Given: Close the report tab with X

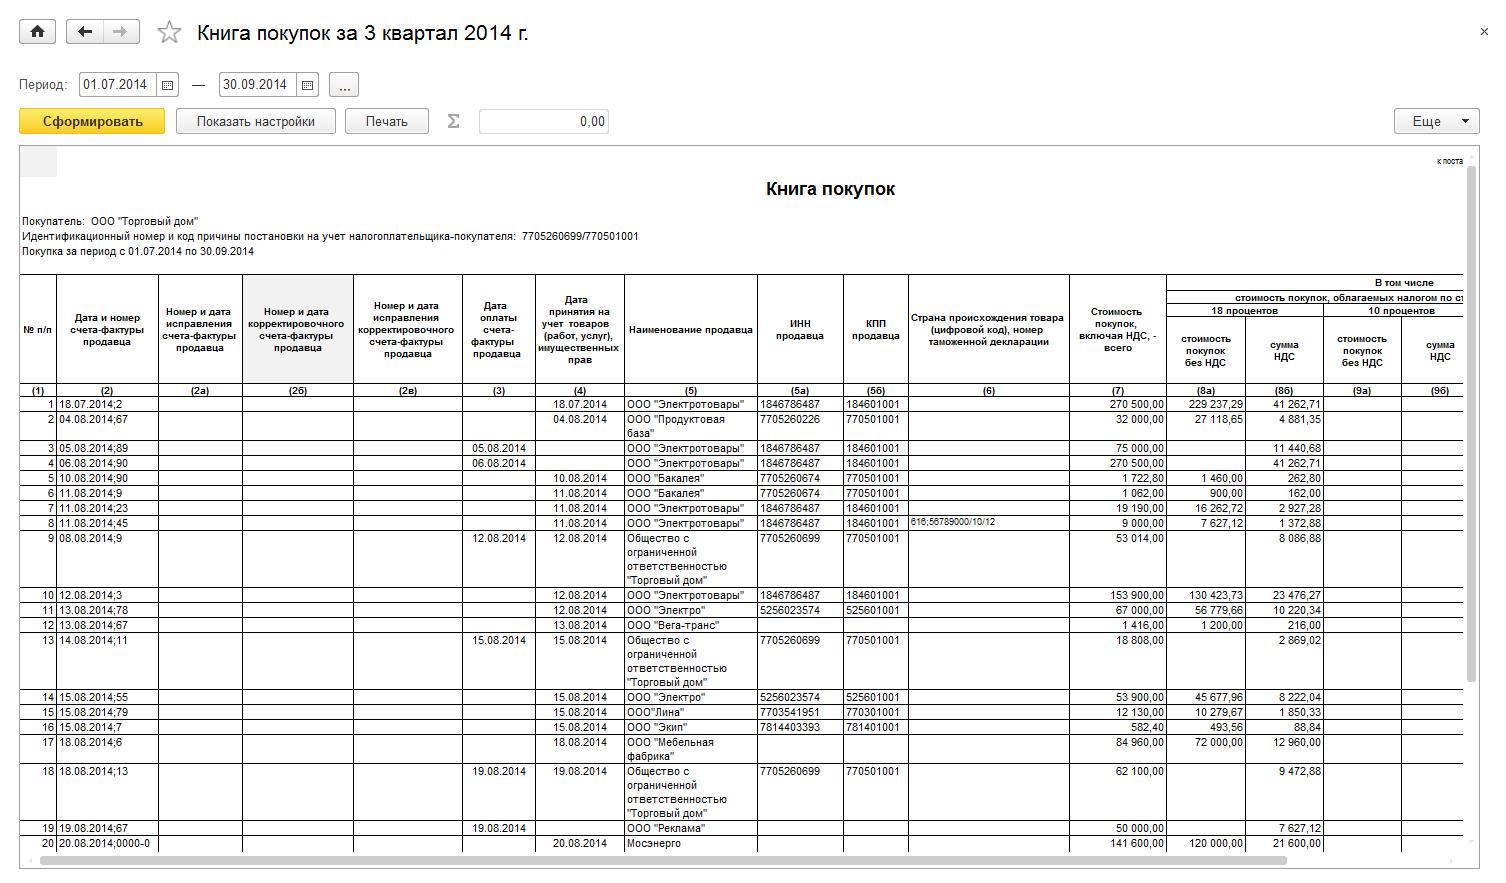Looking at the screenshot, I should (1485, 32).
